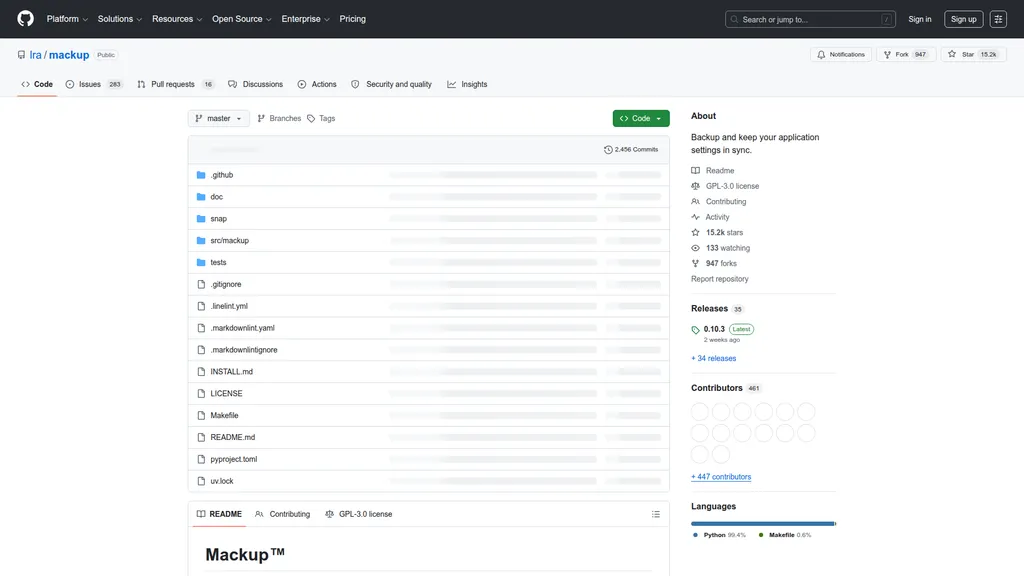Click the Makefile file icon
1024x576 pixels.
[201, 415]
